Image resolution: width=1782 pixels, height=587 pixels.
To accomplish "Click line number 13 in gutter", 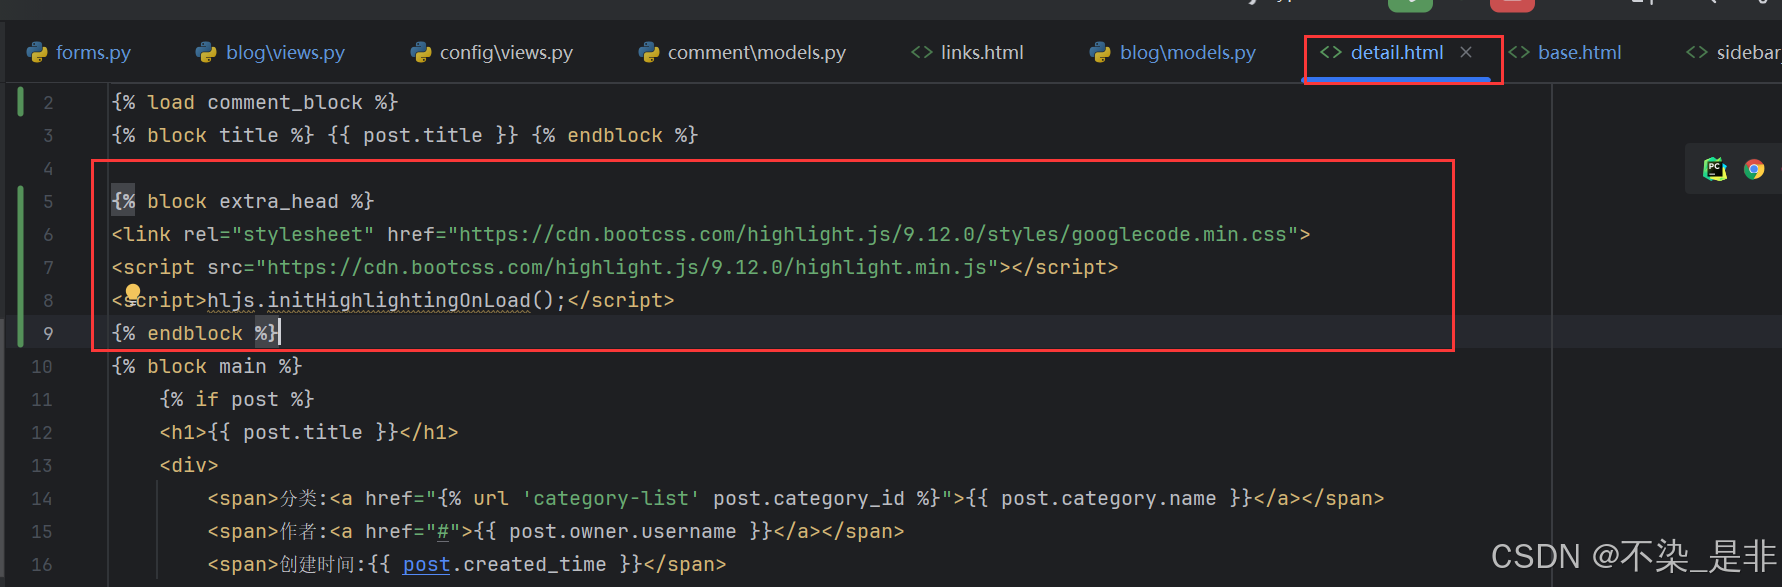I will [x=42, y=466].
